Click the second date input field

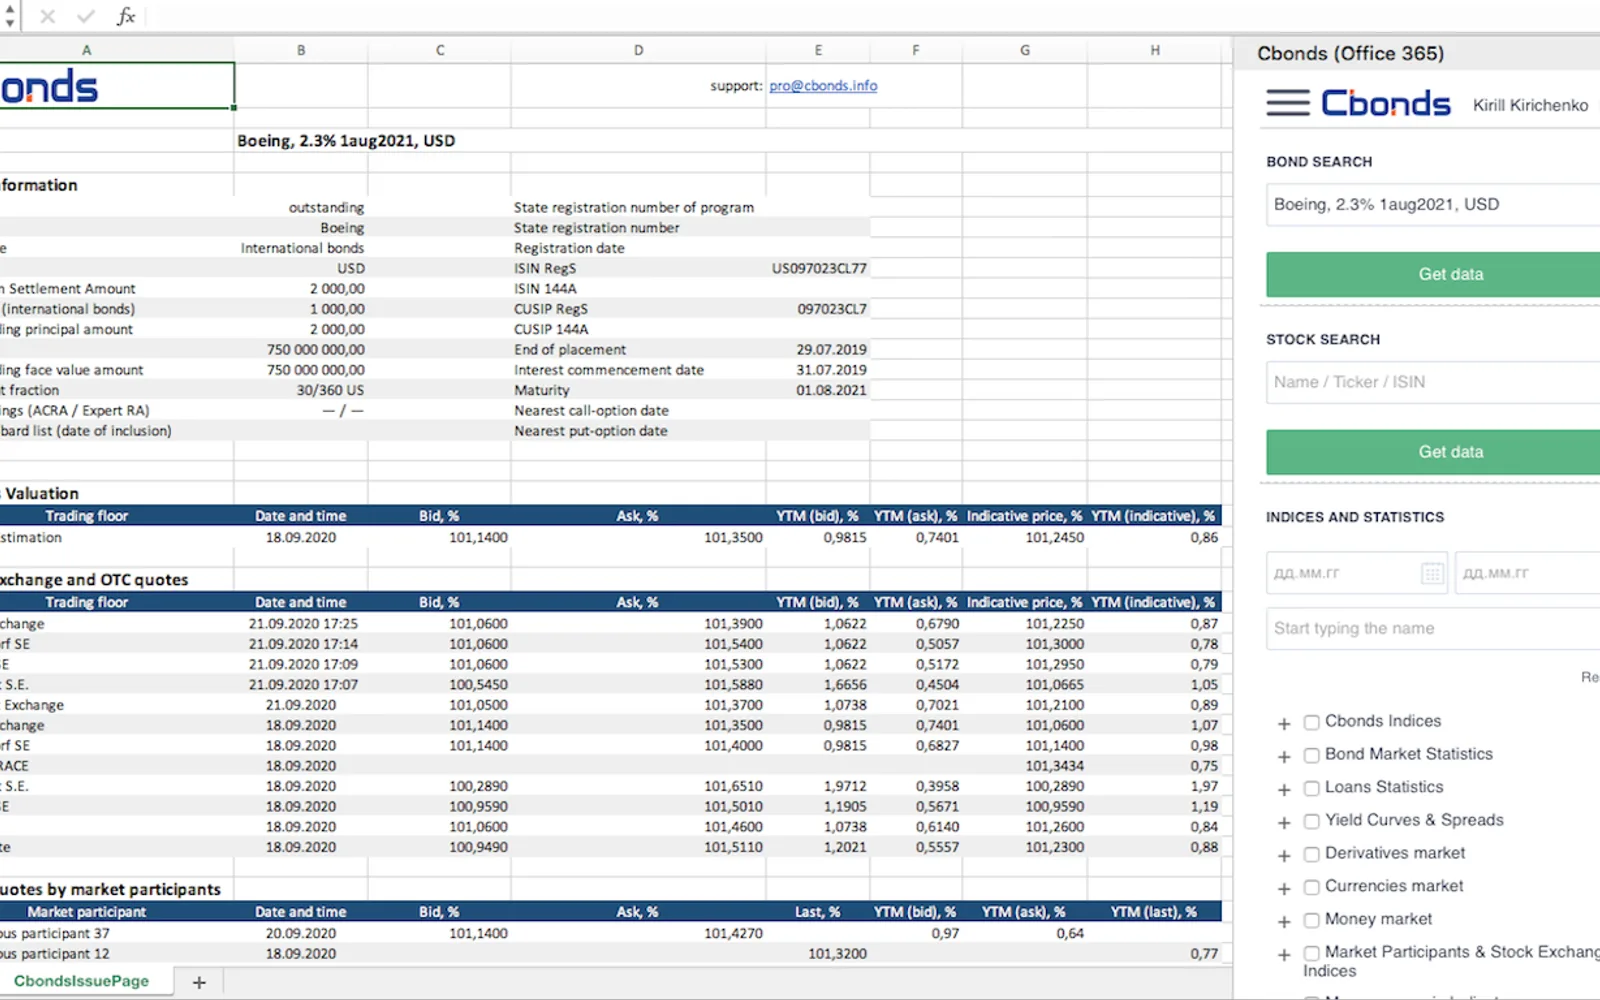(x=1528, y=573)
